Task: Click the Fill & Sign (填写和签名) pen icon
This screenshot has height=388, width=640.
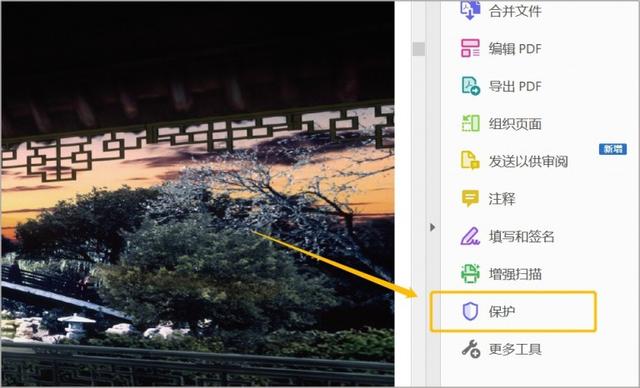Action: click(470, 236)
